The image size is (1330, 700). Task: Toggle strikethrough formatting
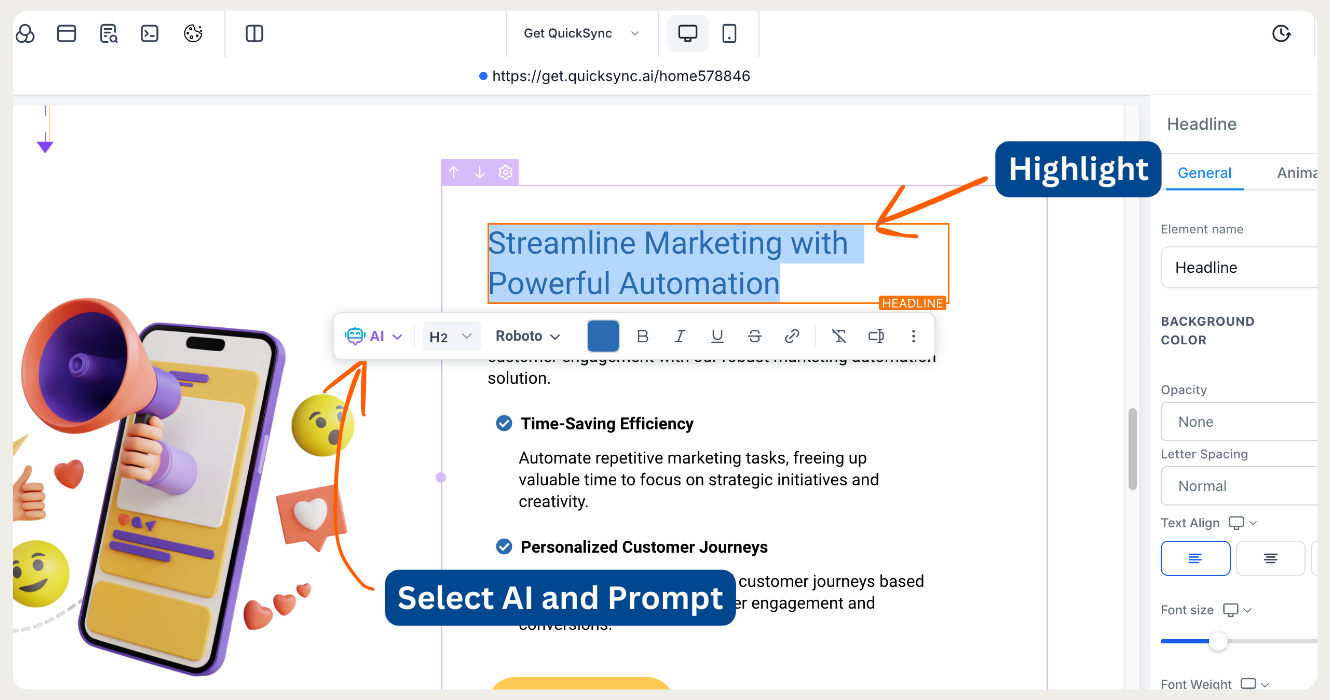click(754, 336)
